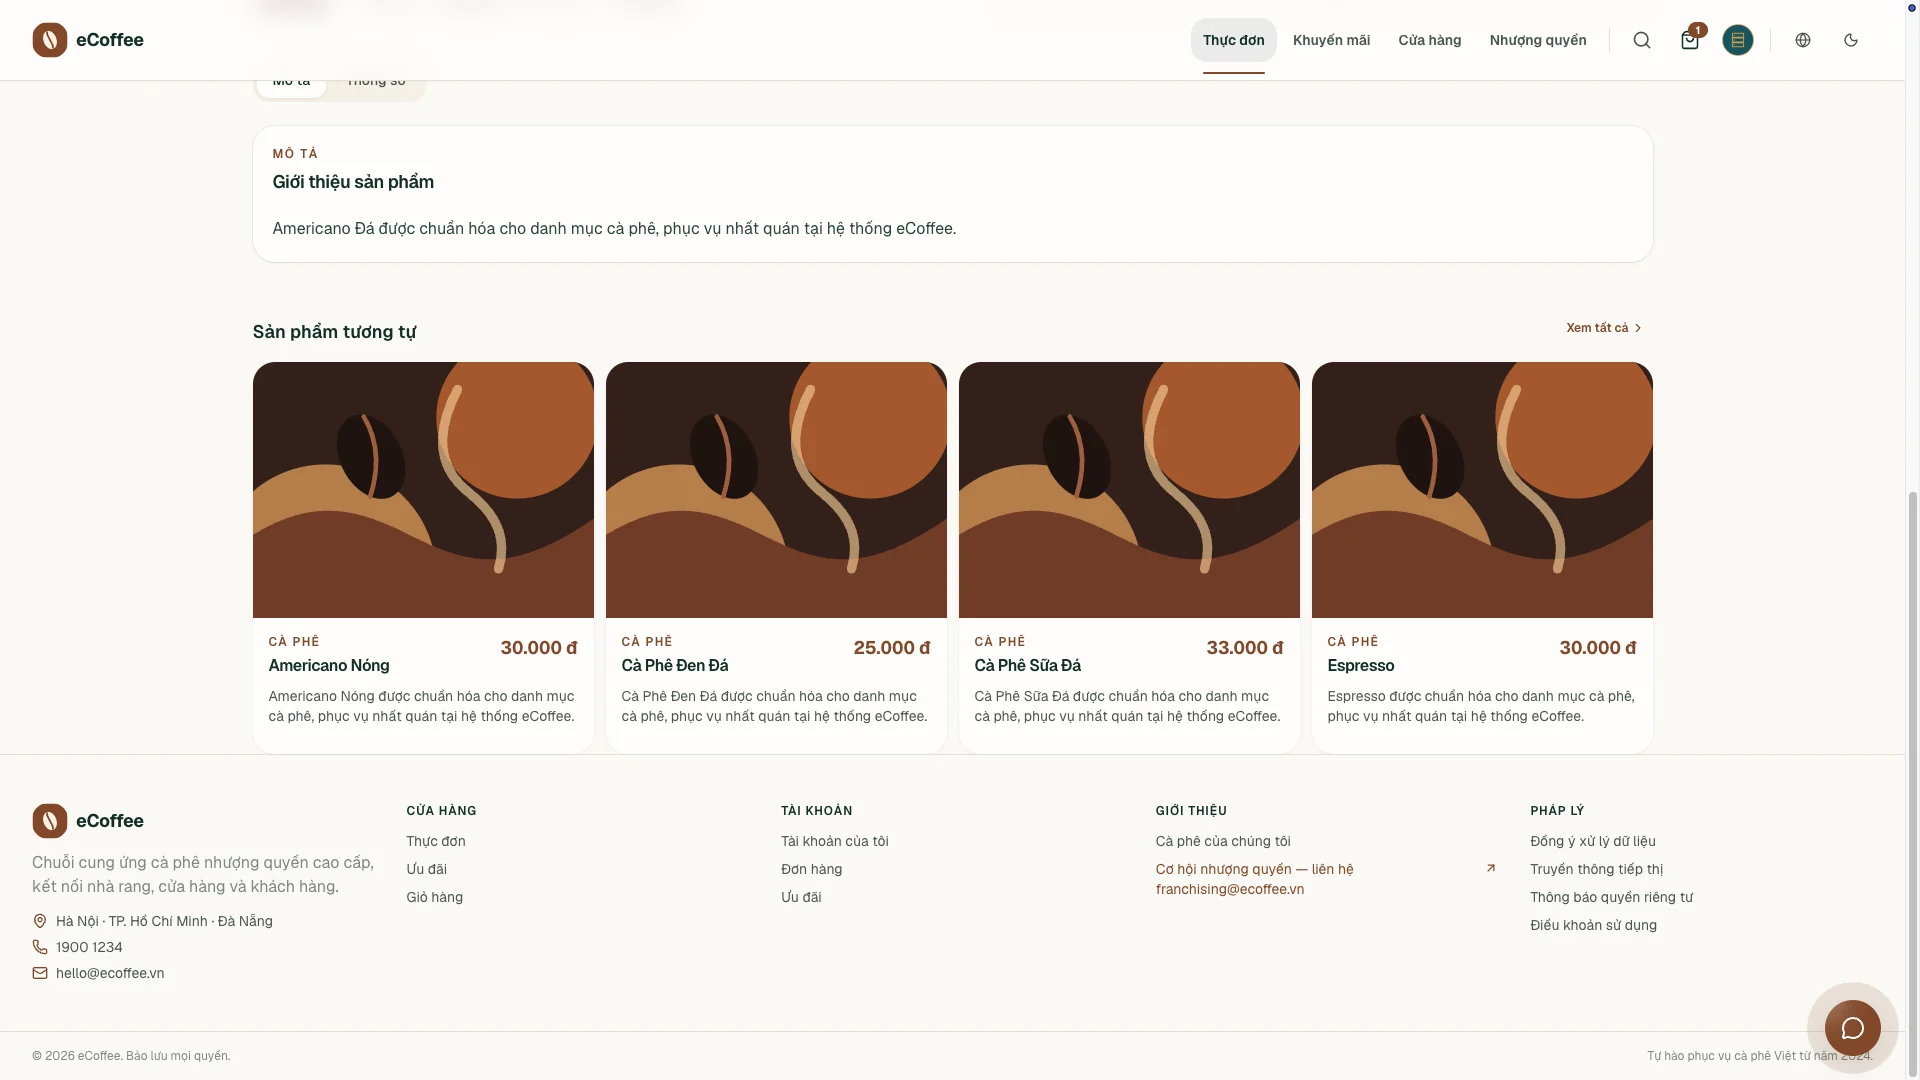Open the Khuyến mãi menu item
The width and height of the screenshot is (1920, 1080).
click(1331, 40)
